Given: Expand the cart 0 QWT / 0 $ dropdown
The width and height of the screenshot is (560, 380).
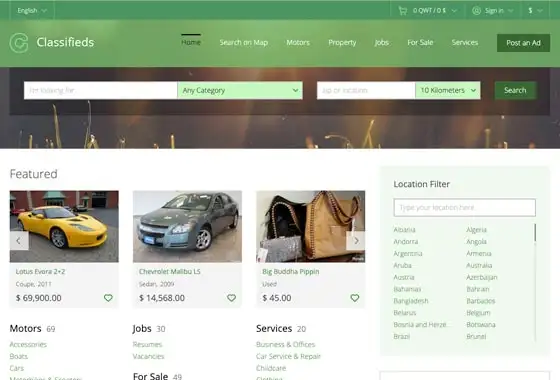Looking at the screenshot, I should [435, 11].
